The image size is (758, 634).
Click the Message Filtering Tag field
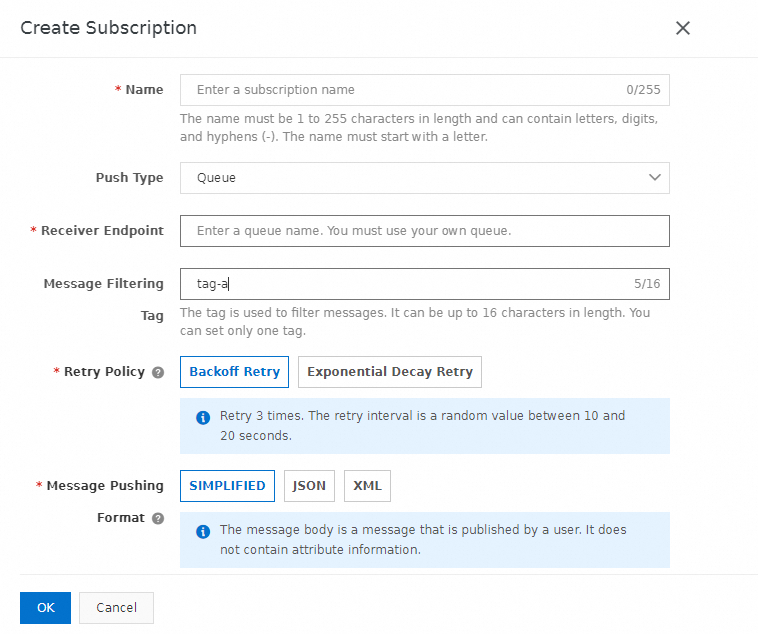point(424,284)
